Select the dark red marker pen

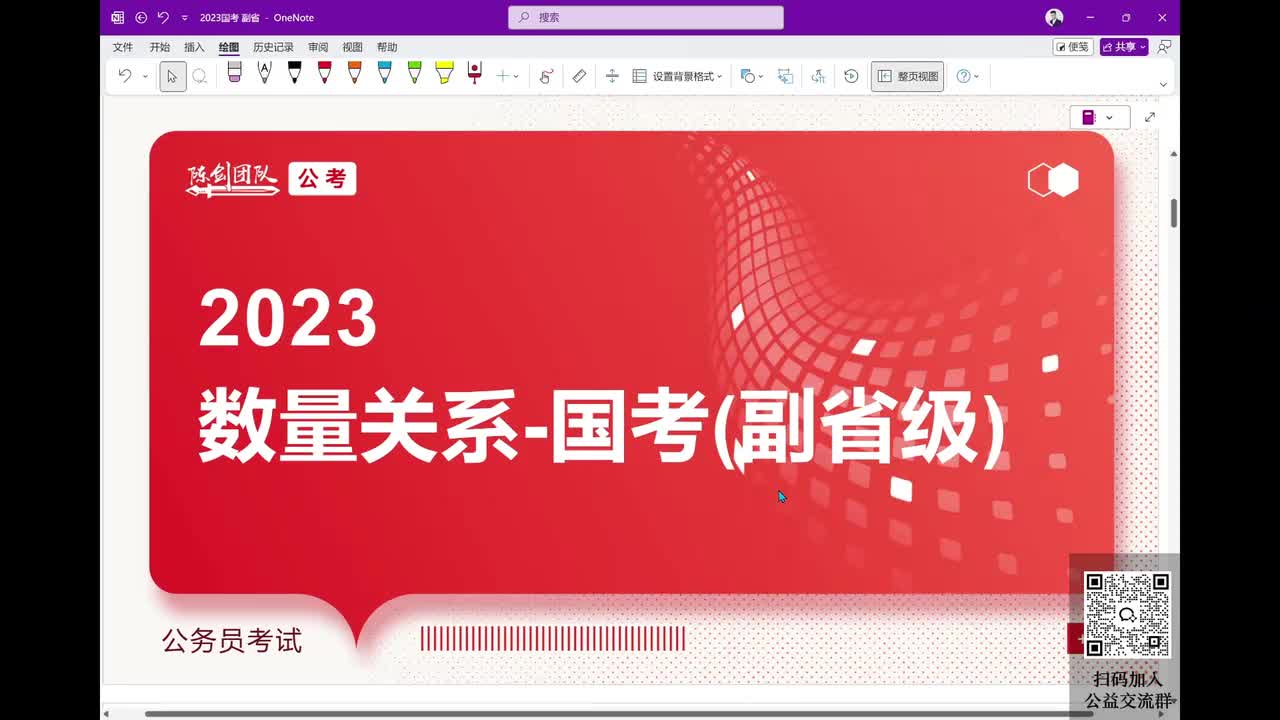click(x=474, y=73)
